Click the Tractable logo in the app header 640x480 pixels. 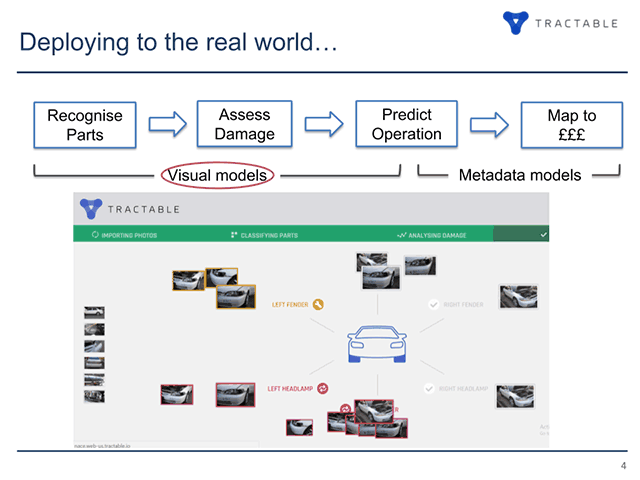coord(92,207)
